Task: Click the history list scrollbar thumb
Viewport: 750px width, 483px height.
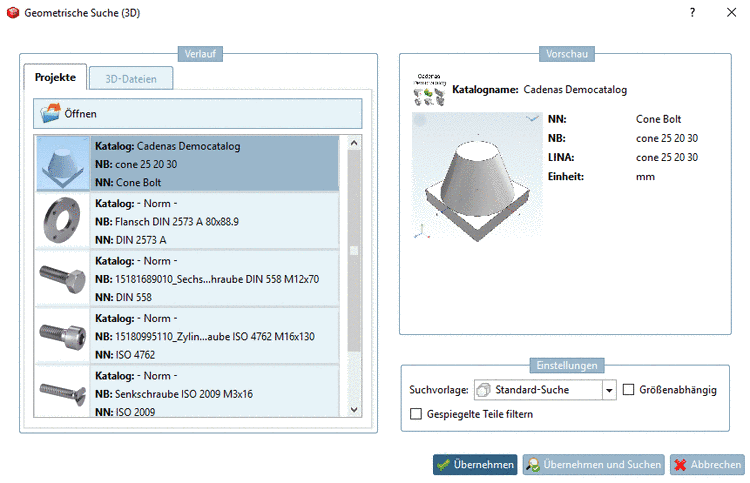Action: click(354, 251)
